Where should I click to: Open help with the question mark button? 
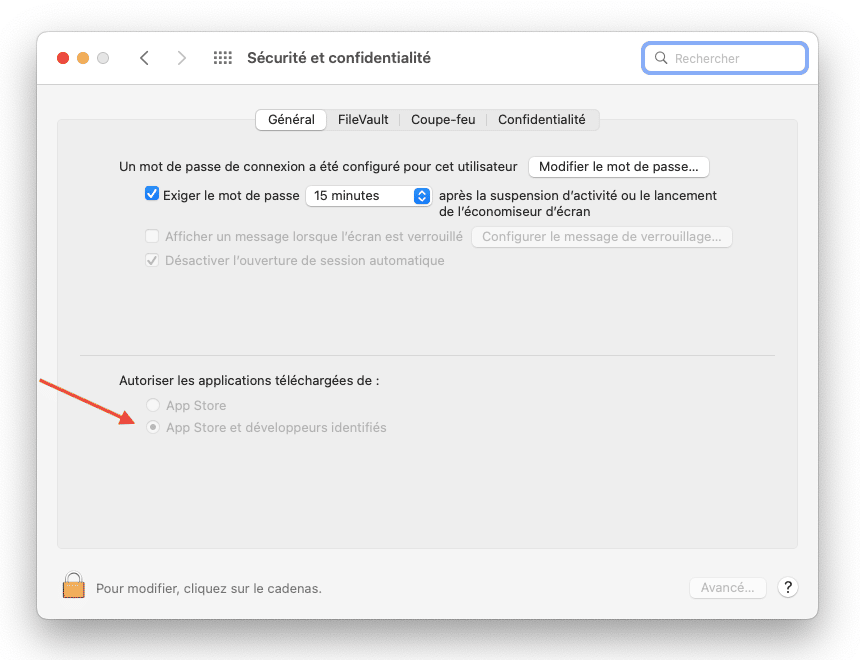788,588
